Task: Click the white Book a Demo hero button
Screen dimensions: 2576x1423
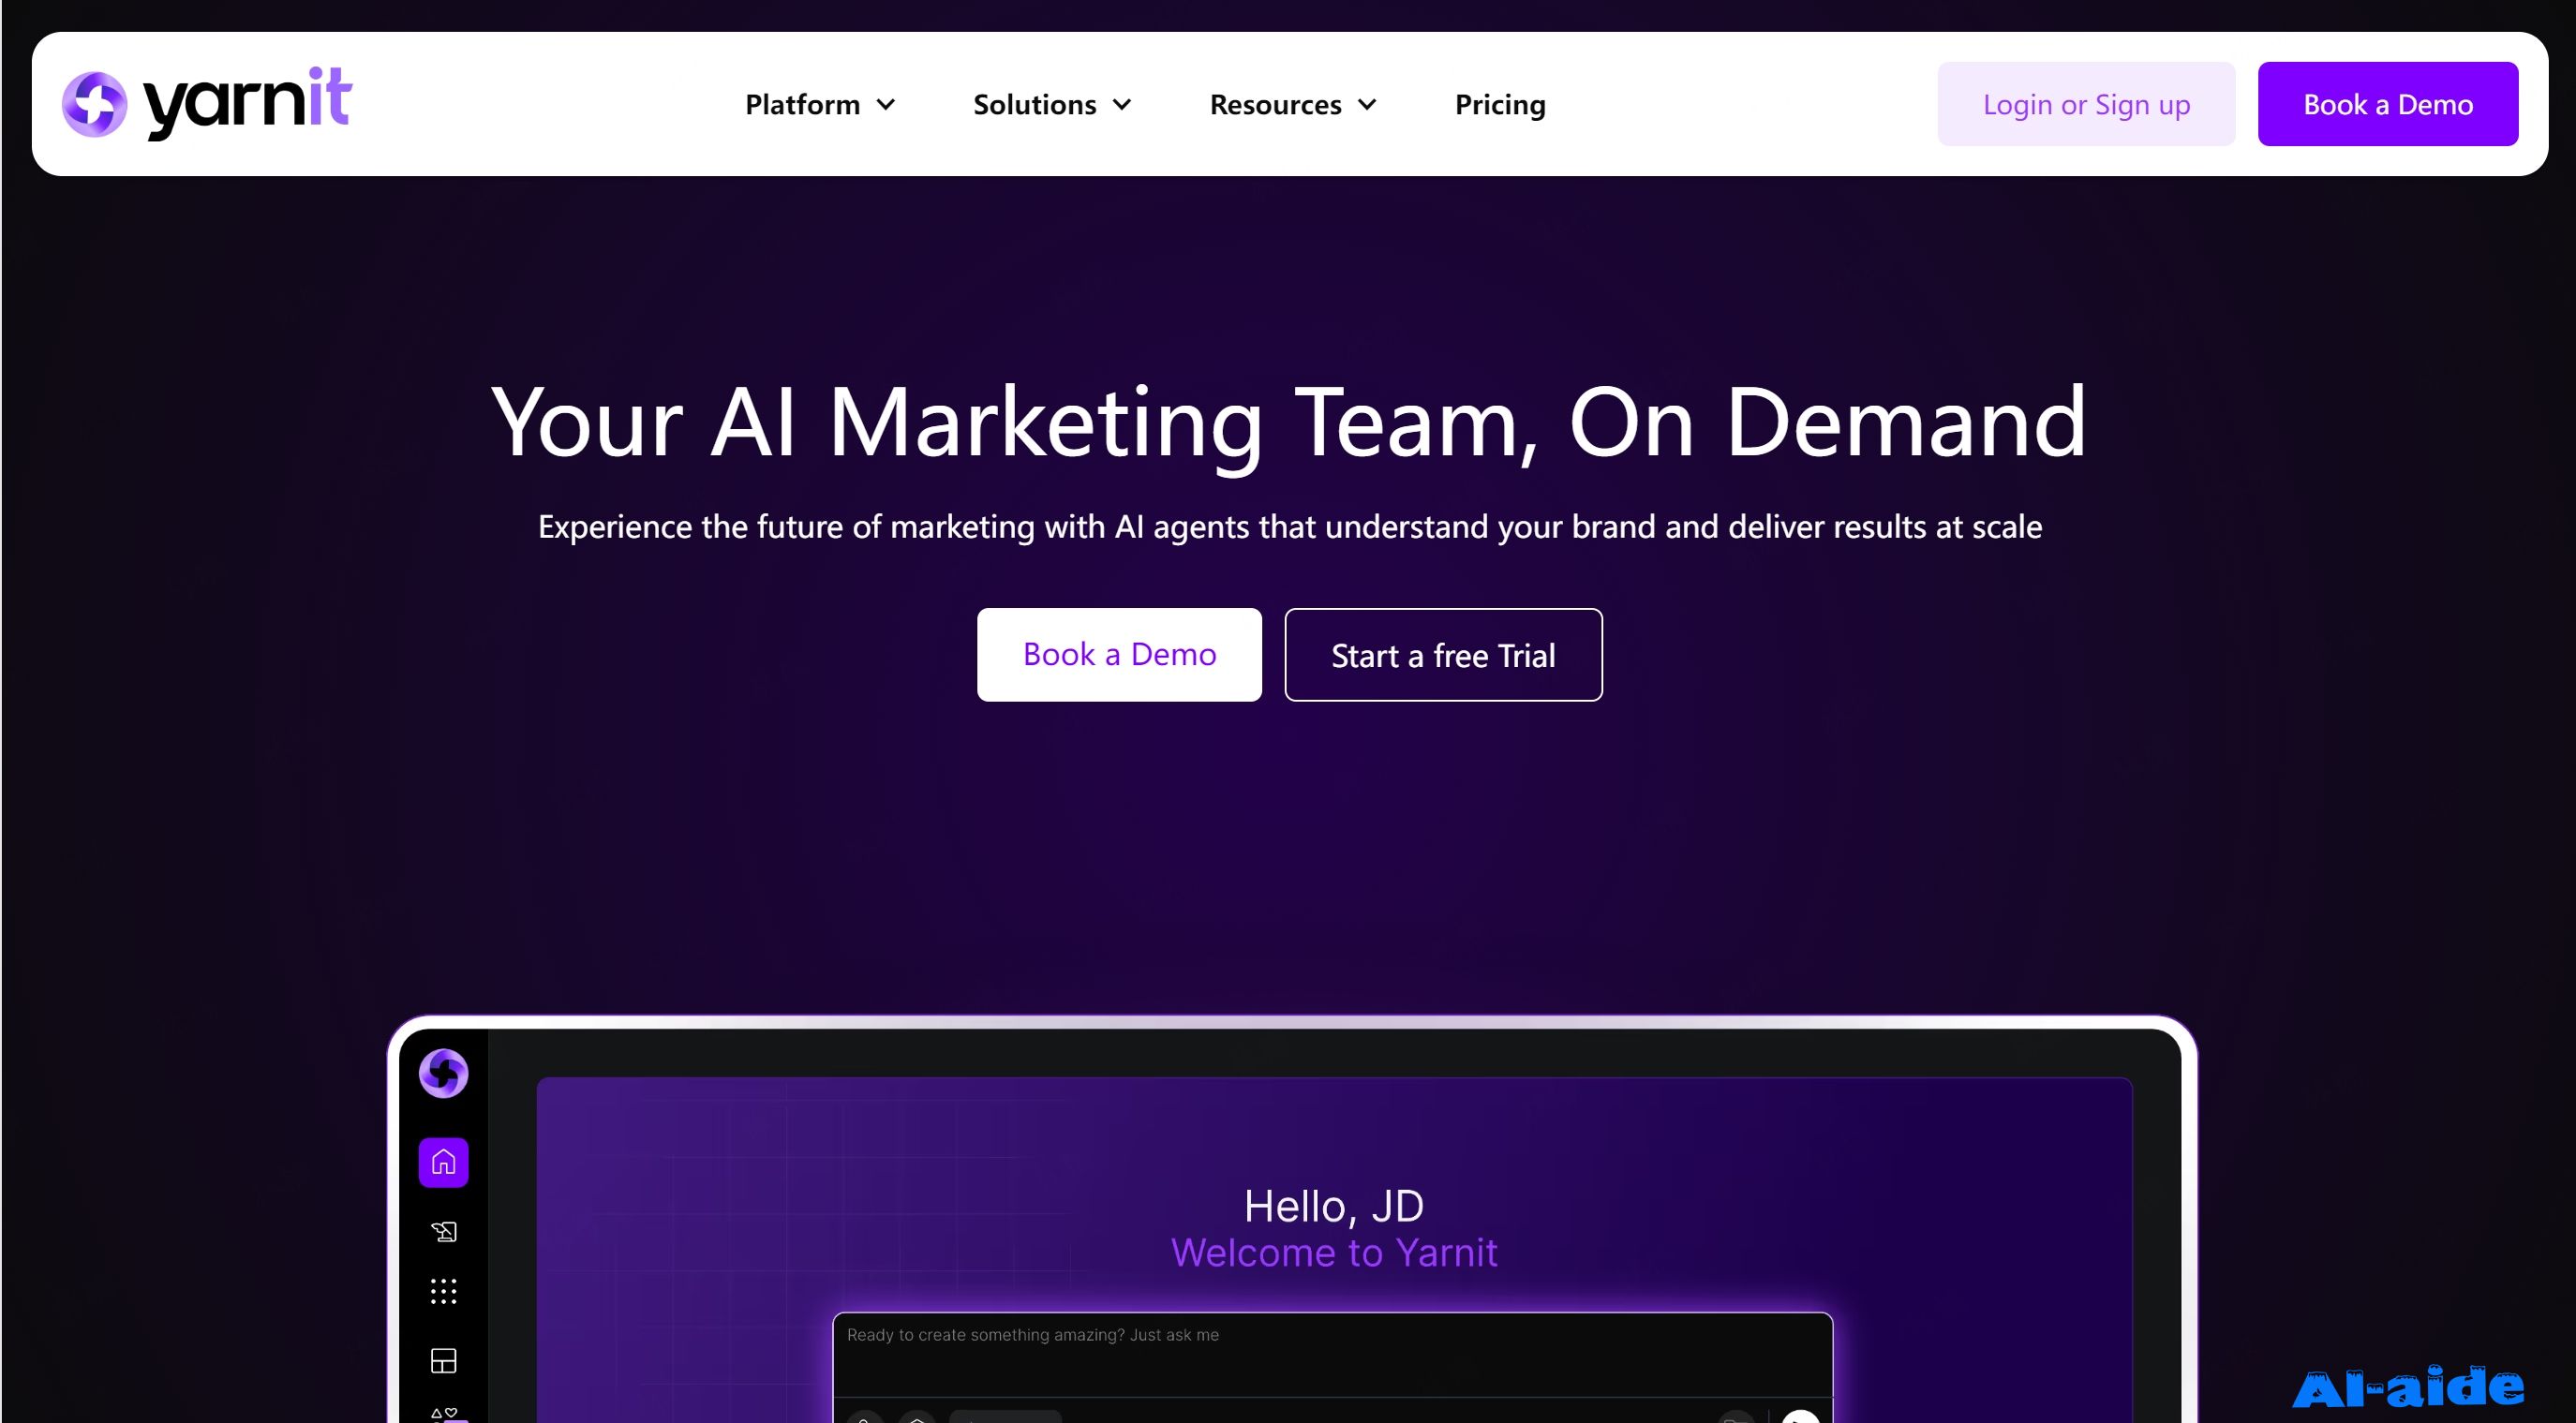Action: pos(1119,654)
